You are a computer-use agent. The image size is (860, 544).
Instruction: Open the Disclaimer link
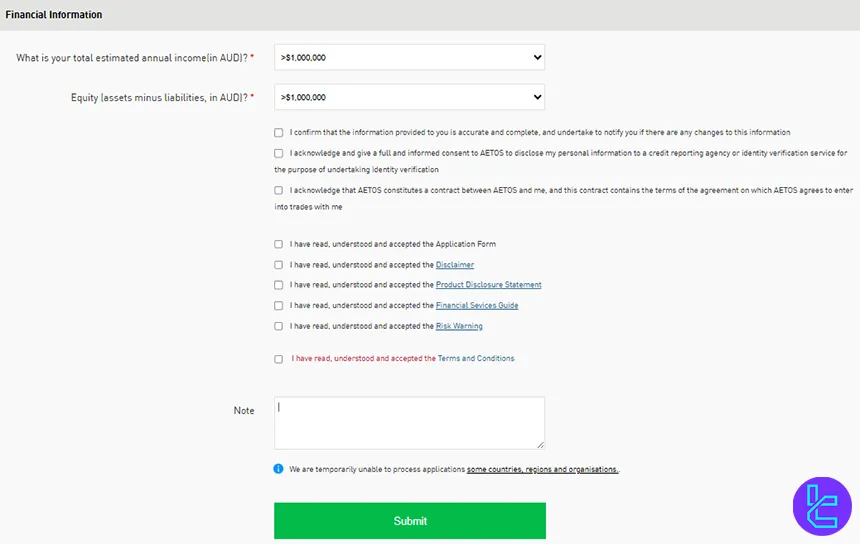coord(455,265)
